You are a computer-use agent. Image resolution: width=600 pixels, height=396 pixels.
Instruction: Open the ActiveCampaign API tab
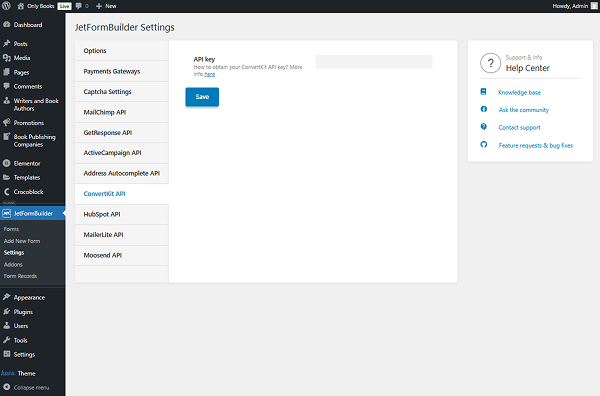(x=122, y=153)
